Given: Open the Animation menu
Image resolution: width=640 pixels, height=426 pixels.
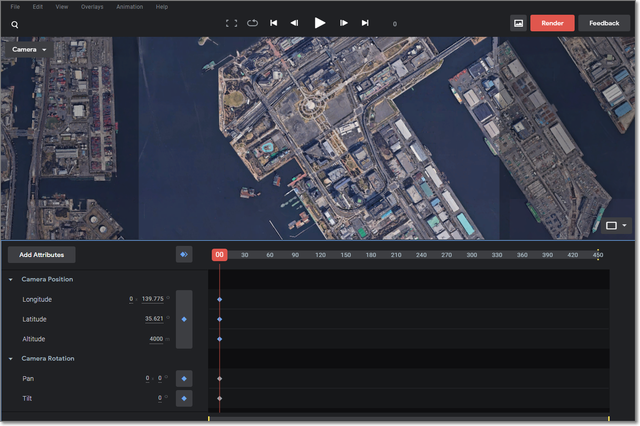Looking at the screenshot, I should pos(129,7).
